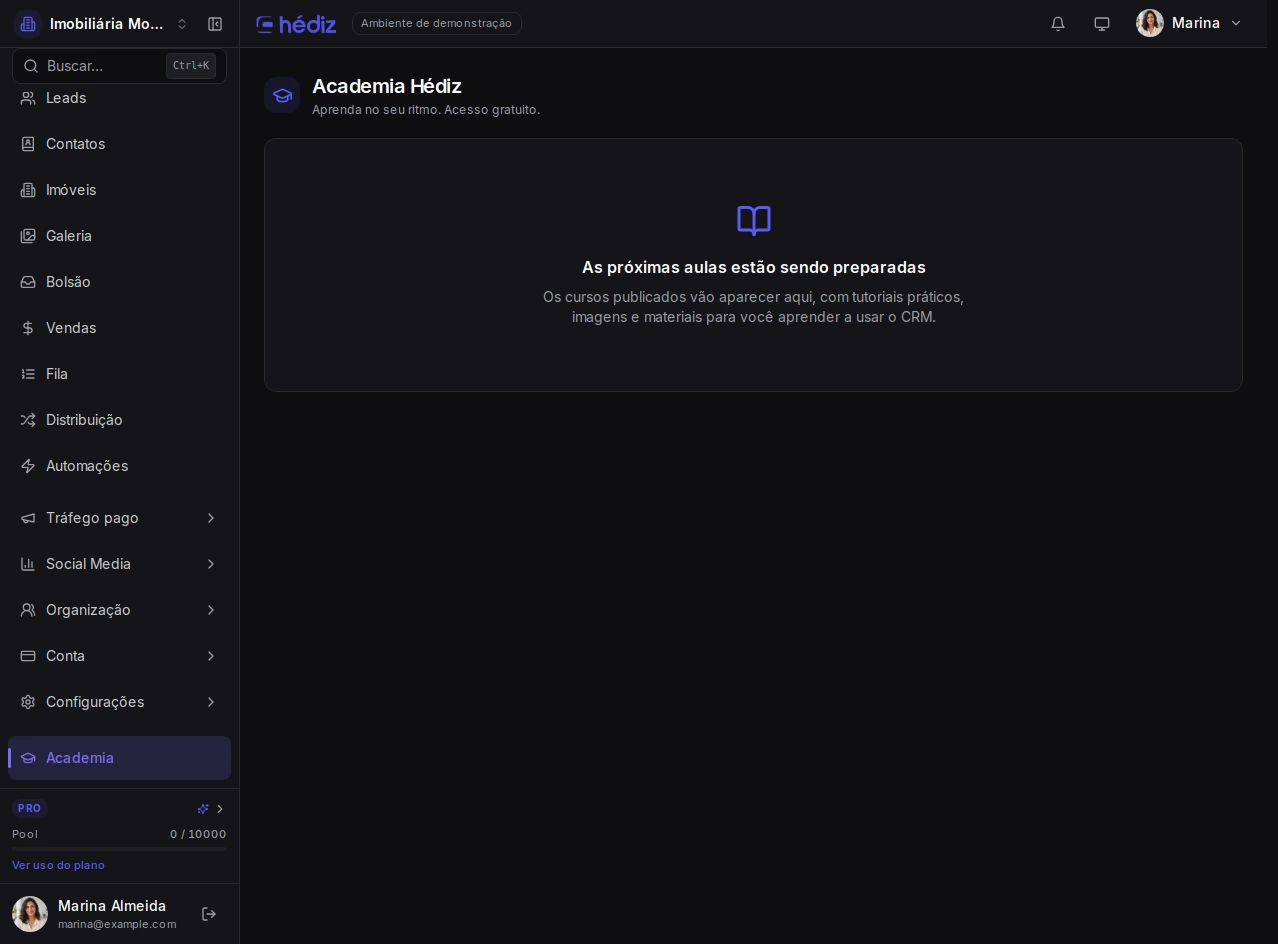Click the monitor display icon in header
Screen dimensions: 1278x944
1102,24
